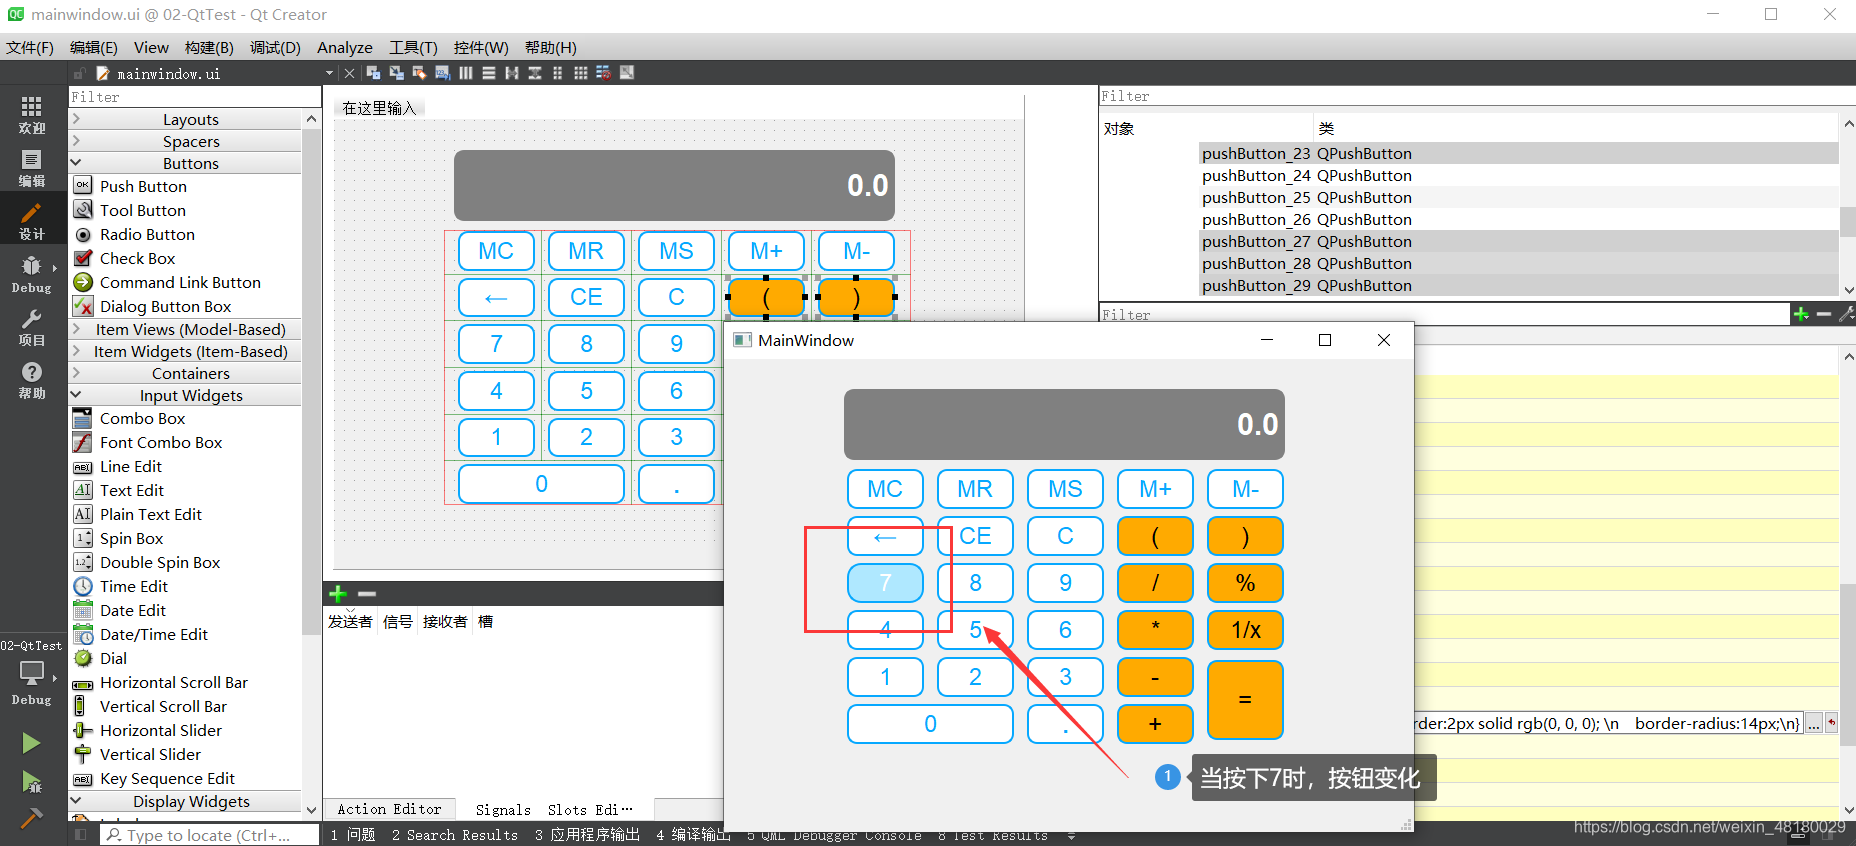Open 项目 projects mode in sidebar

[32, 327]
